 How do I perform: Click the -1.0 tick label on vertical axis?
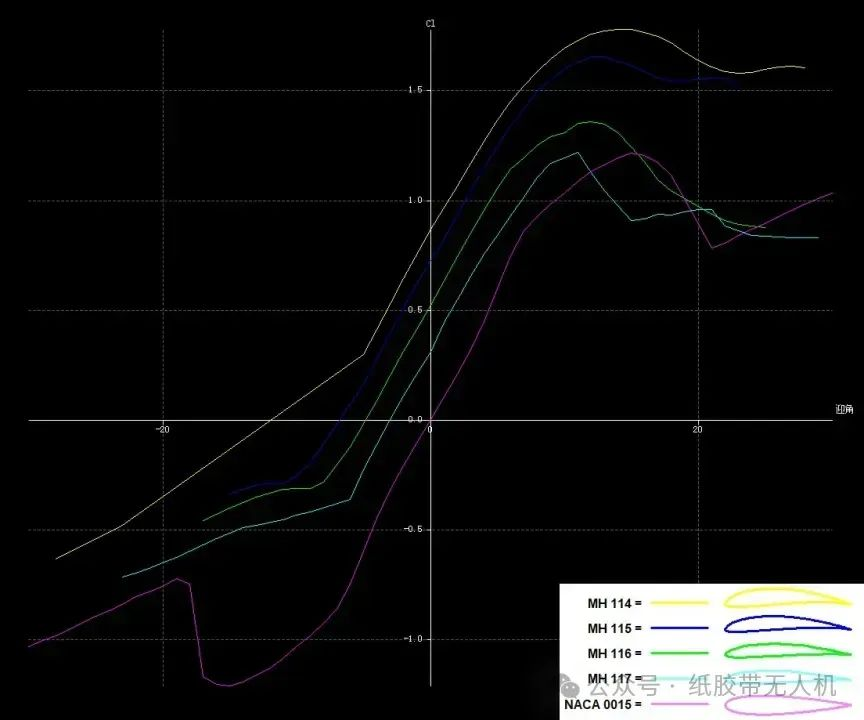click(x=413, y=639)
